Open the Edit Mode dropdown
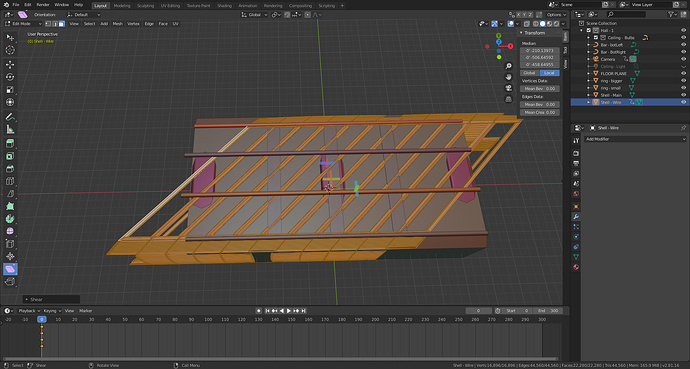Image resolution: width=690 pixels, height=369 pixels. [x=23, y=24]
